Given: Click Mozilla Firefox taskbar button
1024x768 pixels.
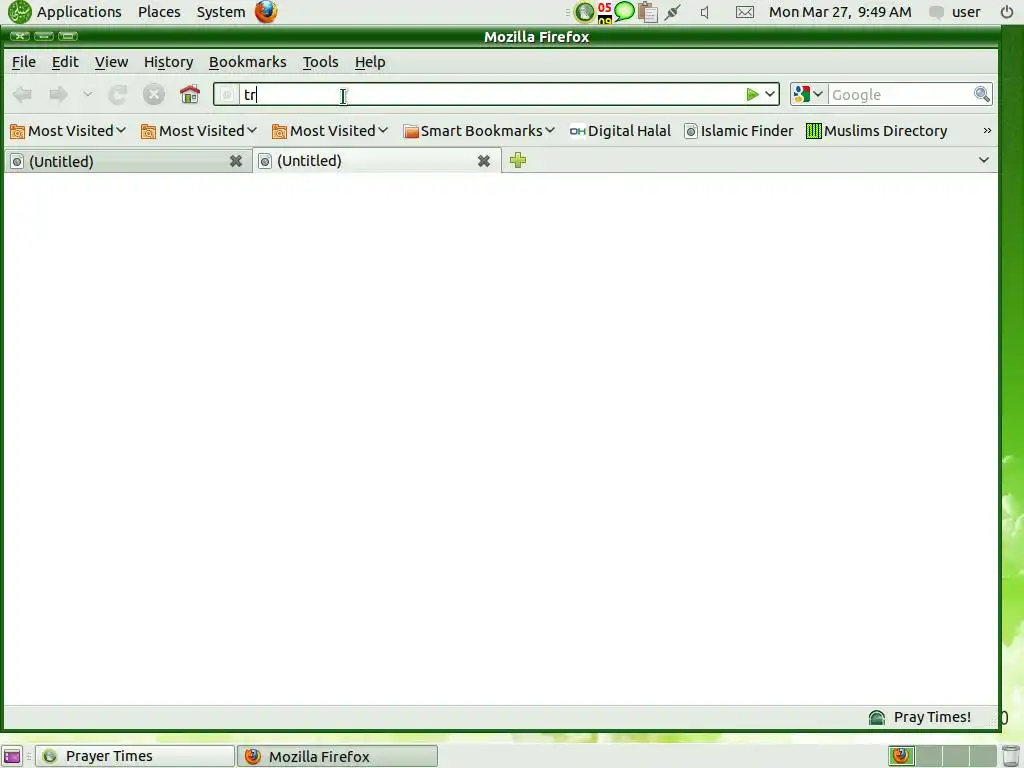Looking at the screenshot, I should (337, 756).
